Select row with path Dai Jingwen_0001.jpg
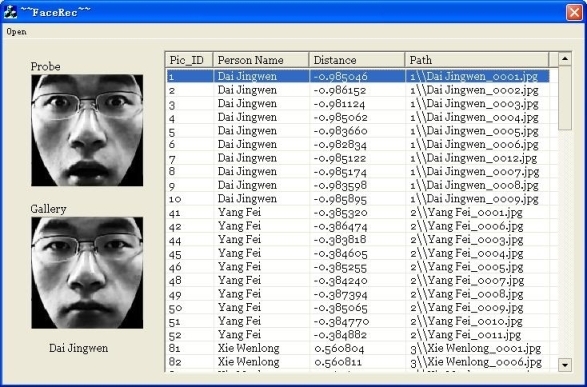 [x=358, y=76]
